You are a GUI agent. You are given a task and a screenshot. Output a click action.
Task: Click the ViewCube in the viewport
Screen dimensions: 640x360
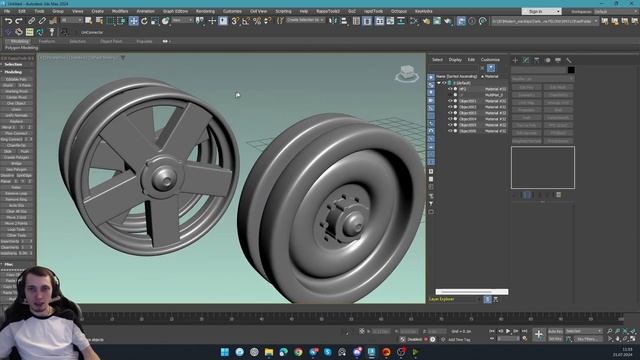407,74
